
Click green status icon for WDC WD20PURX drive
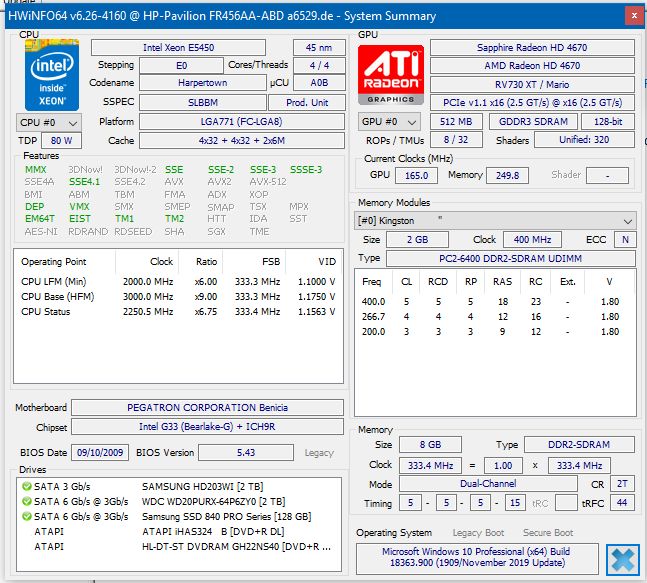(27, 501)
